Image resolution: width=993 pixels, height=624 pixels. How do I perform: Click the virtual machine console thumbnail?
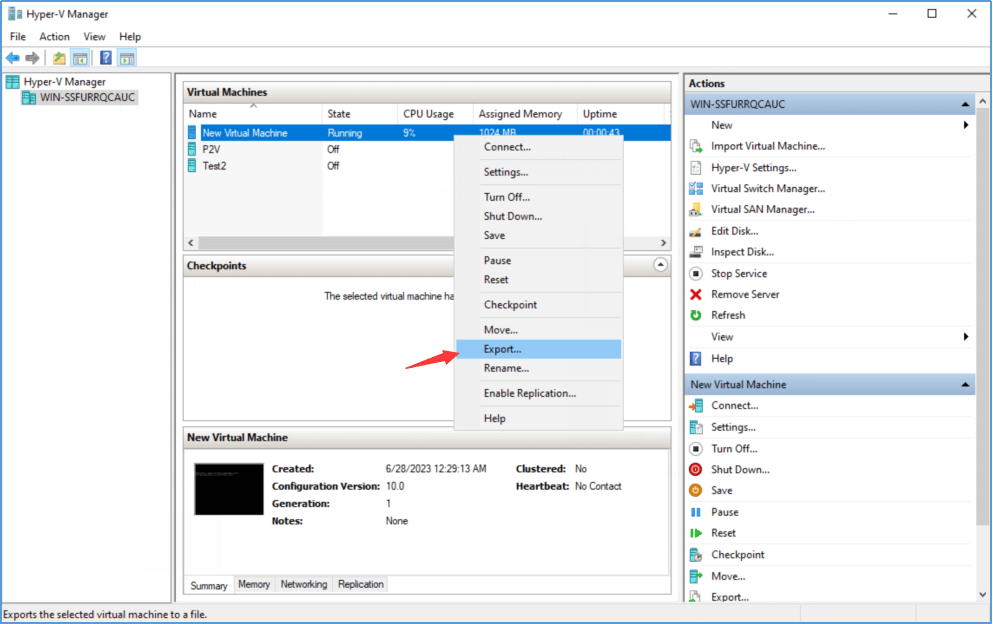pos(229,489)
